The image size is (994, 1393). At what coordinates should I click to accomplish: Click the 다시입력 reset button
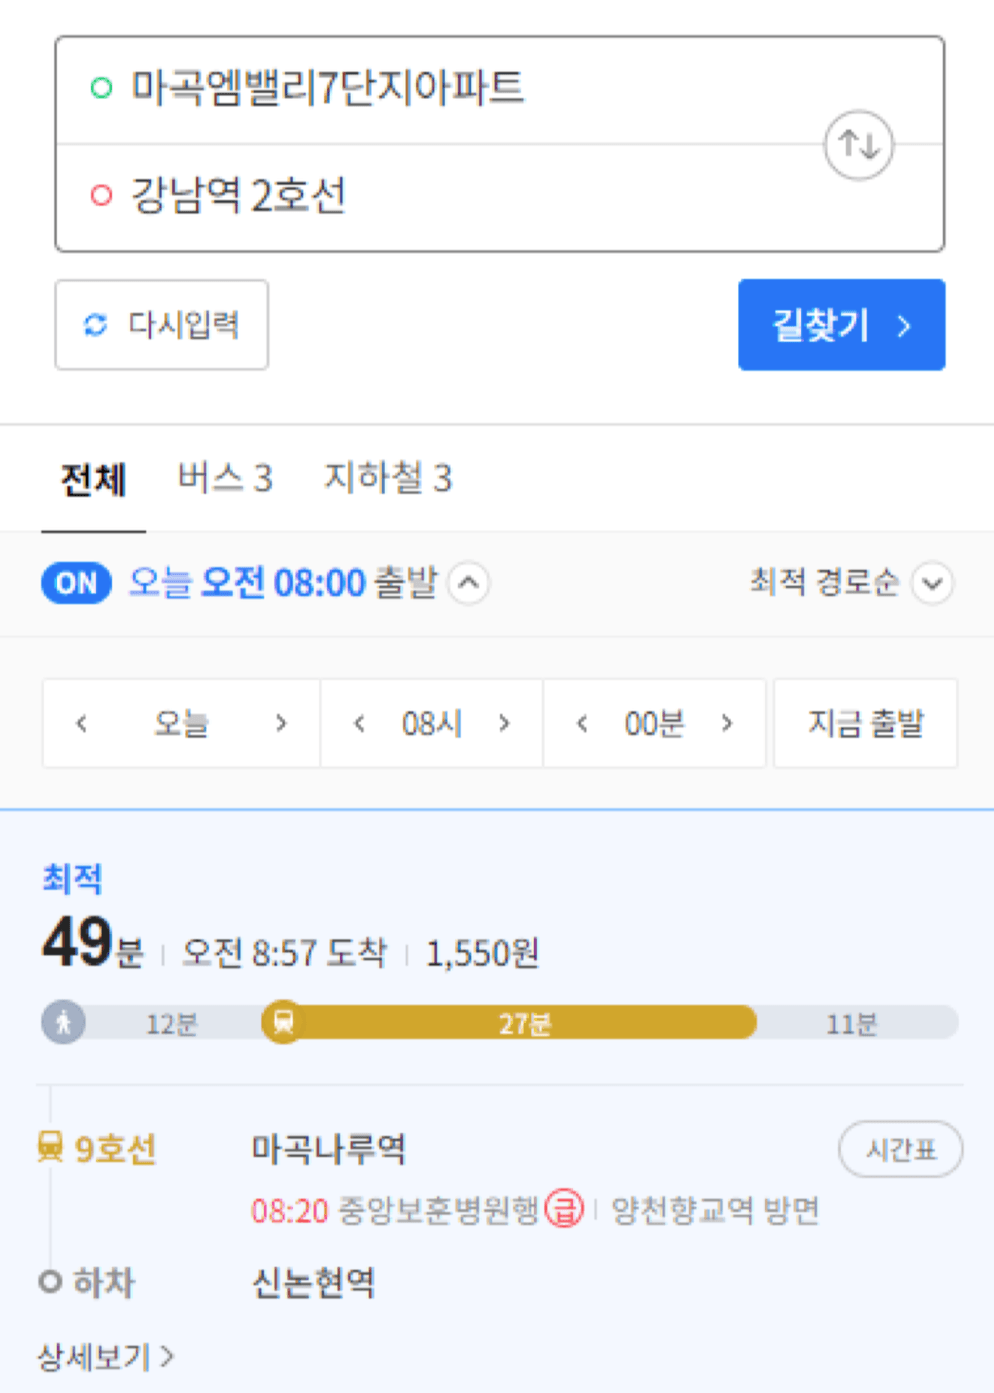point(161,325)
